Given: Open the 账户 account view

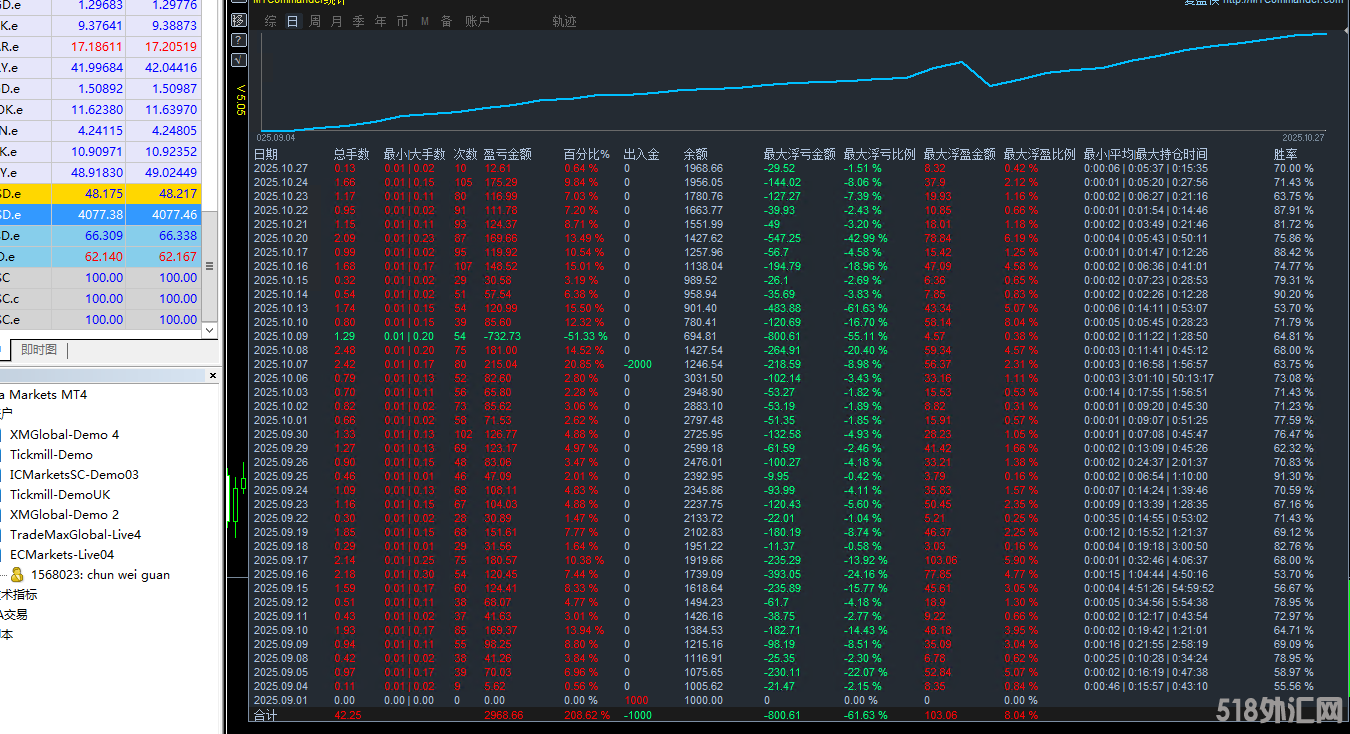Looking at the screenshot, I should pyautogui.click(x=477, y=21).
